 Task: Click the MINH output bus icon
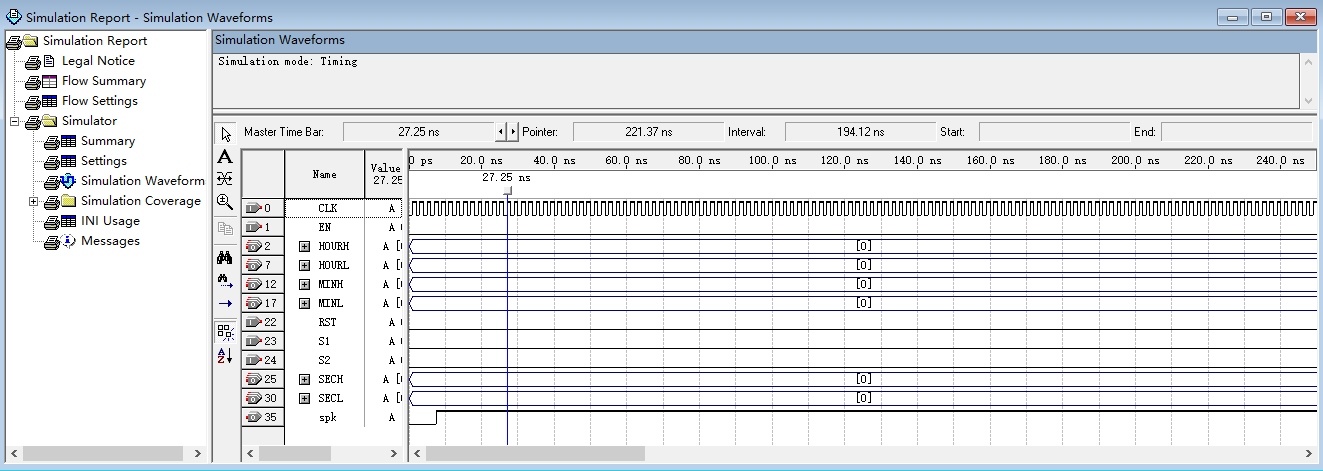coord(253,284)
